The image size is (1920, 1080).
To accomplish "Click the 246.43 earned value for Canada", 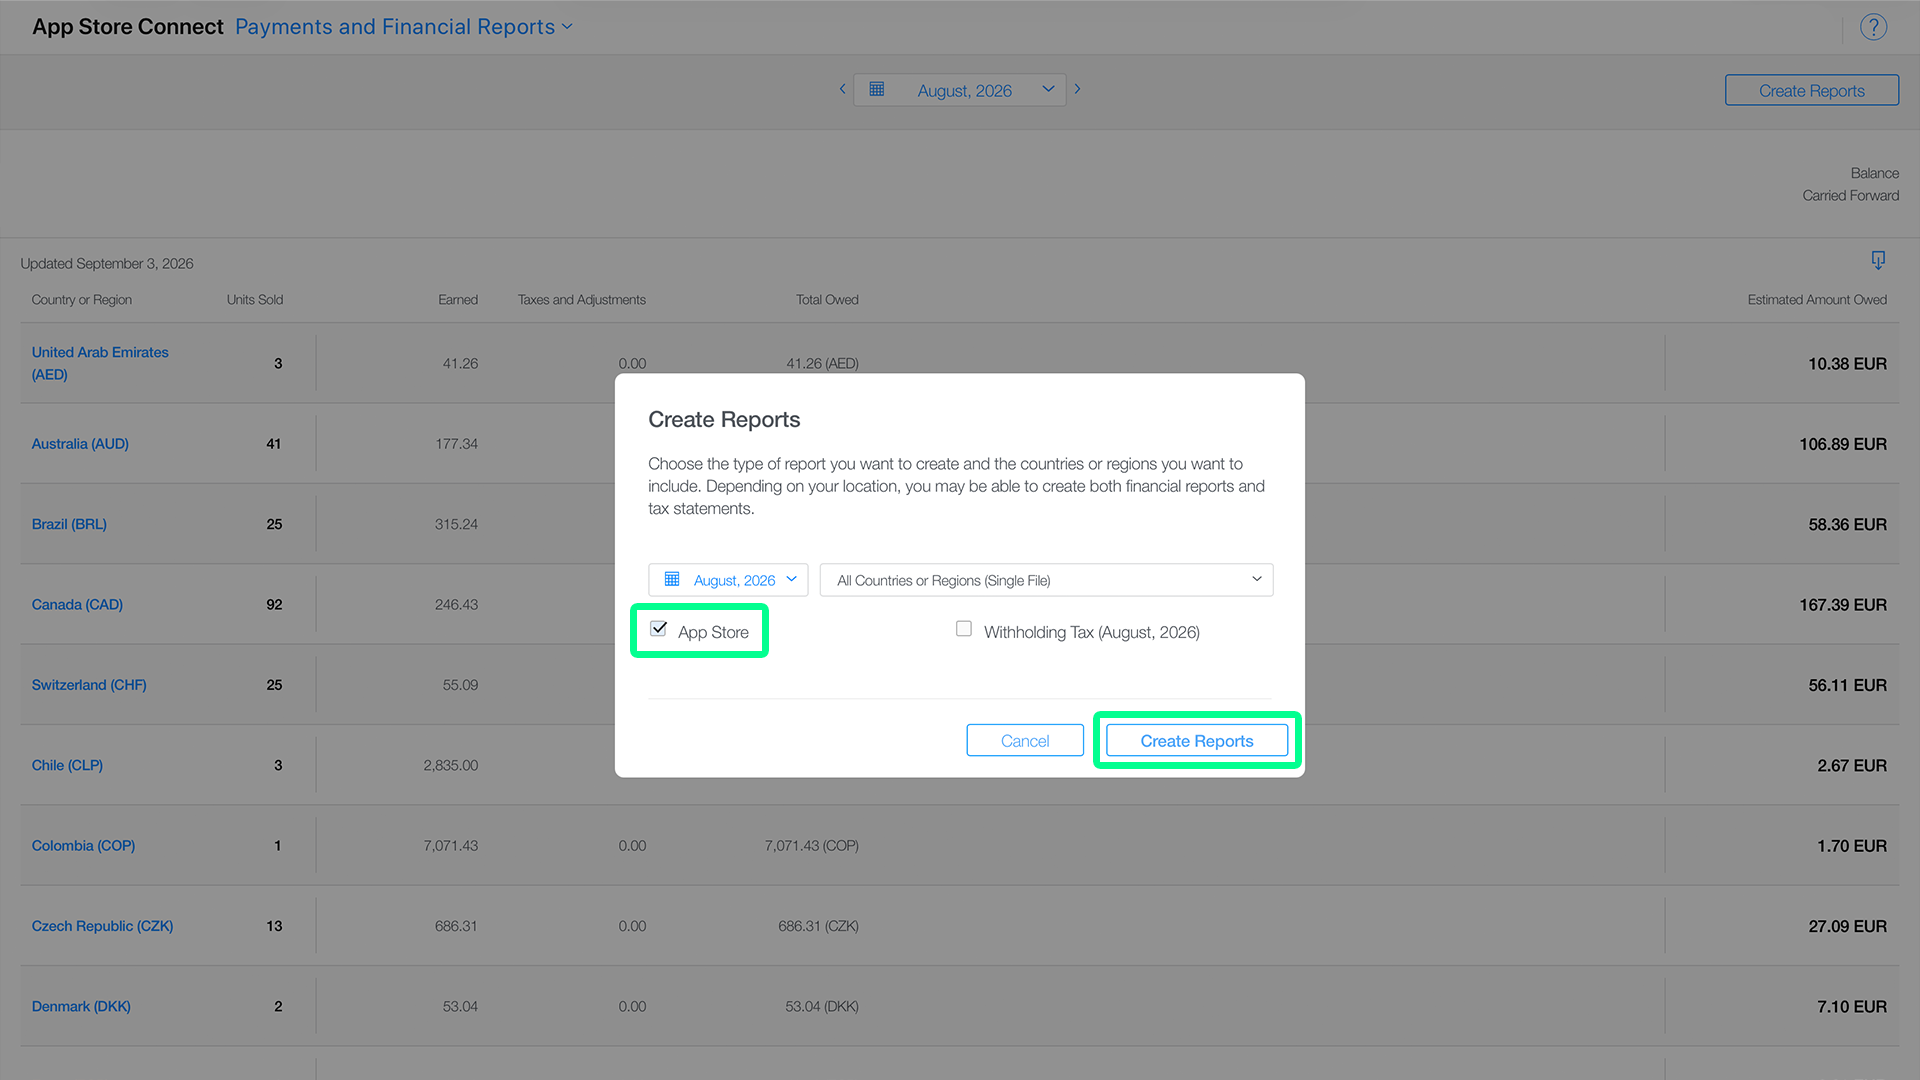I will [x=456, y=605].
